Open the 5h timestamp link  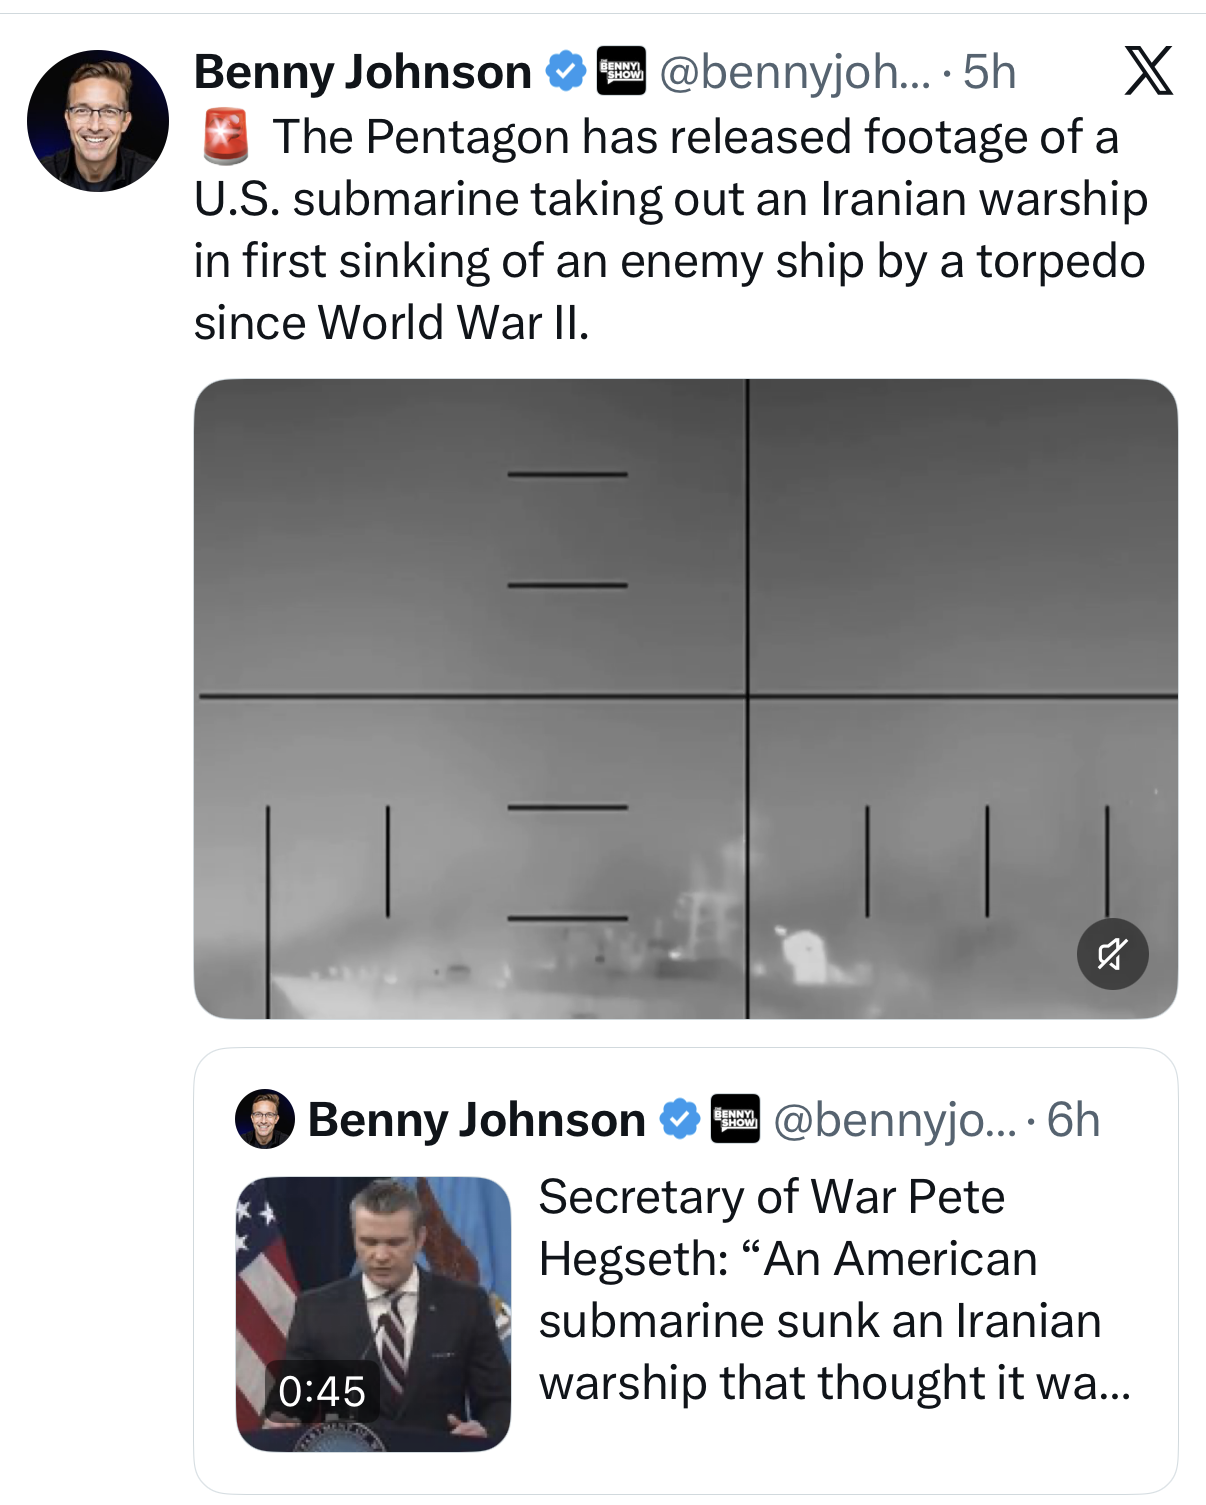[x=989, y=72]
